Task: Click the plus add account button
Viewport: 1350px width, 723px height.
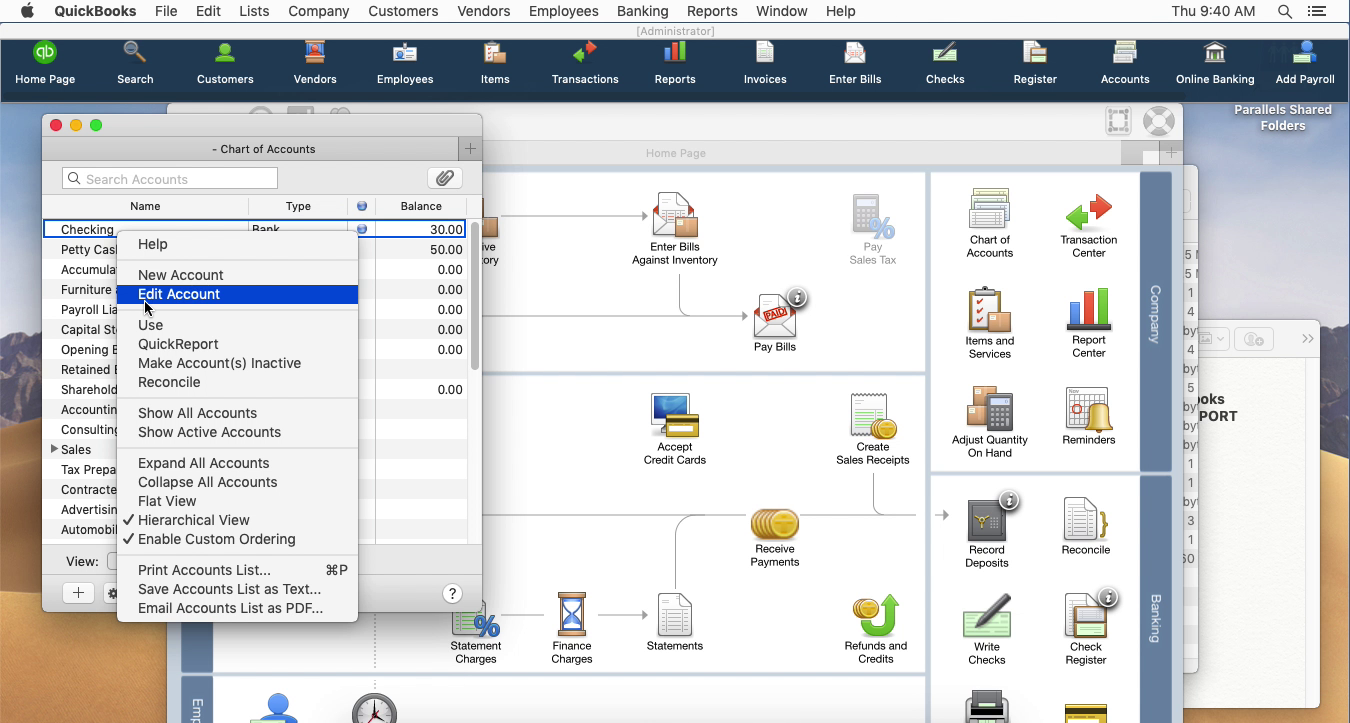Action: [x=78, y=593]
